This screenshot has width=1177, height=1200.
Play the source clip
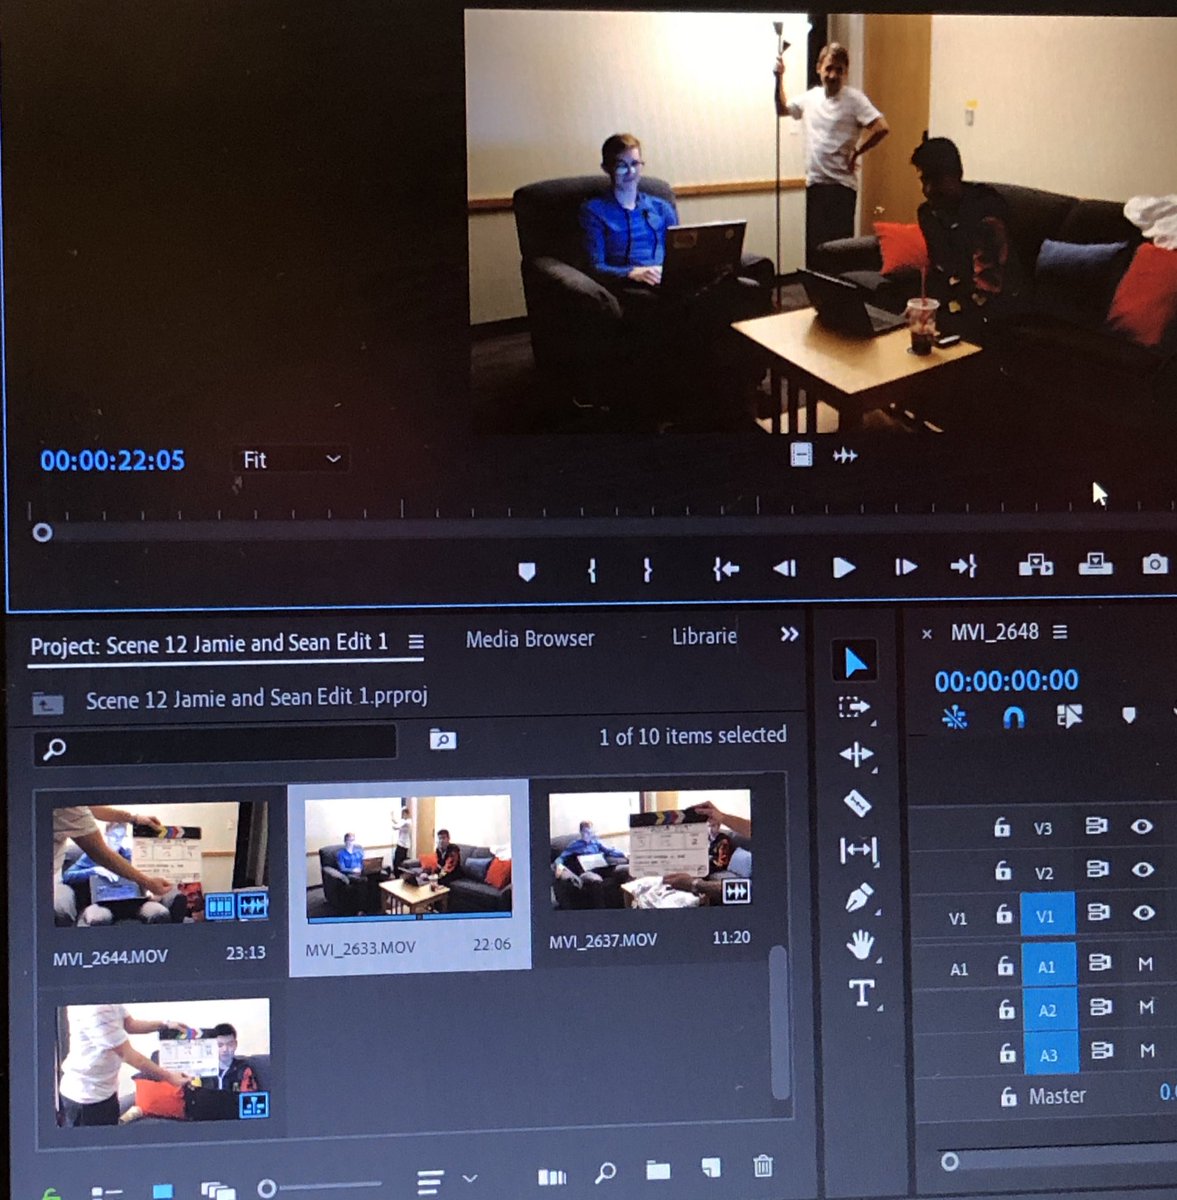(x=844, y=567)
